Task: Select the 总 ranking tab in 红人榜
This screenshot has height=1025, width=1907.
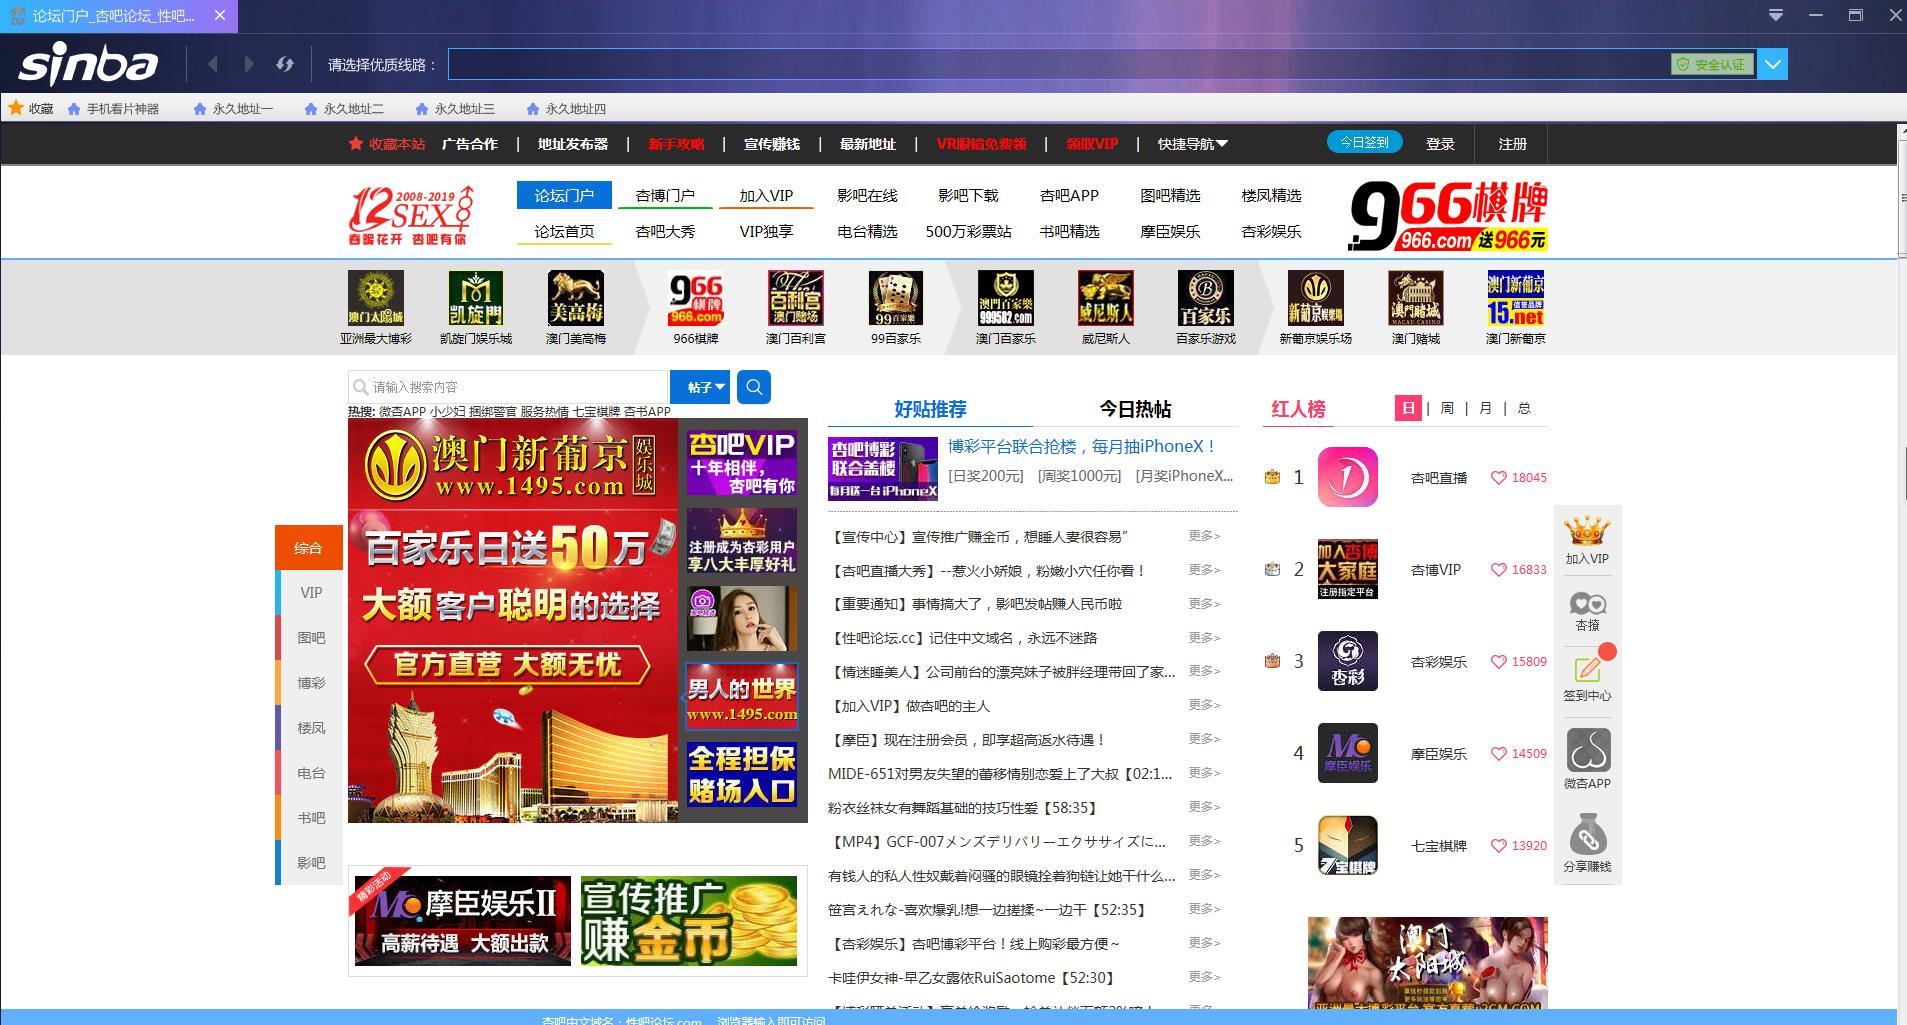Action: point(1524,408)
